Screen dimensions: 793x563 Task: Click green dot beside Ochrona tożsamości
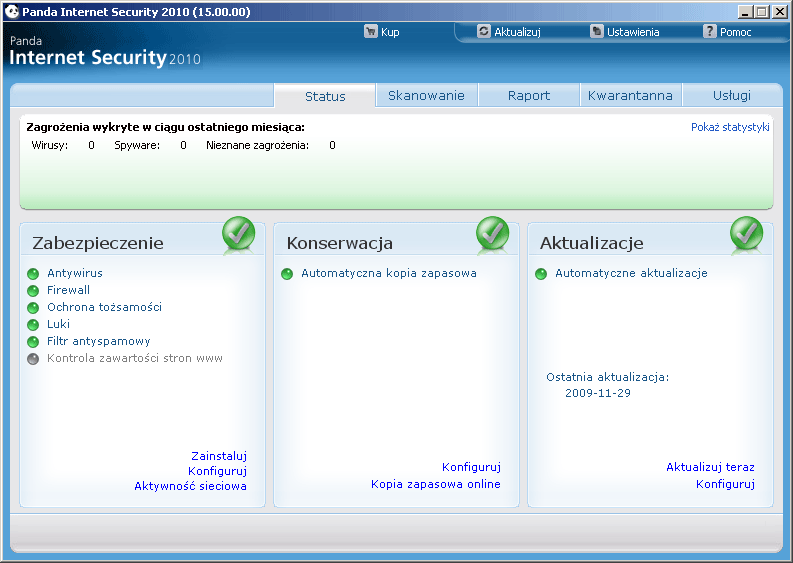pos(33,308)
